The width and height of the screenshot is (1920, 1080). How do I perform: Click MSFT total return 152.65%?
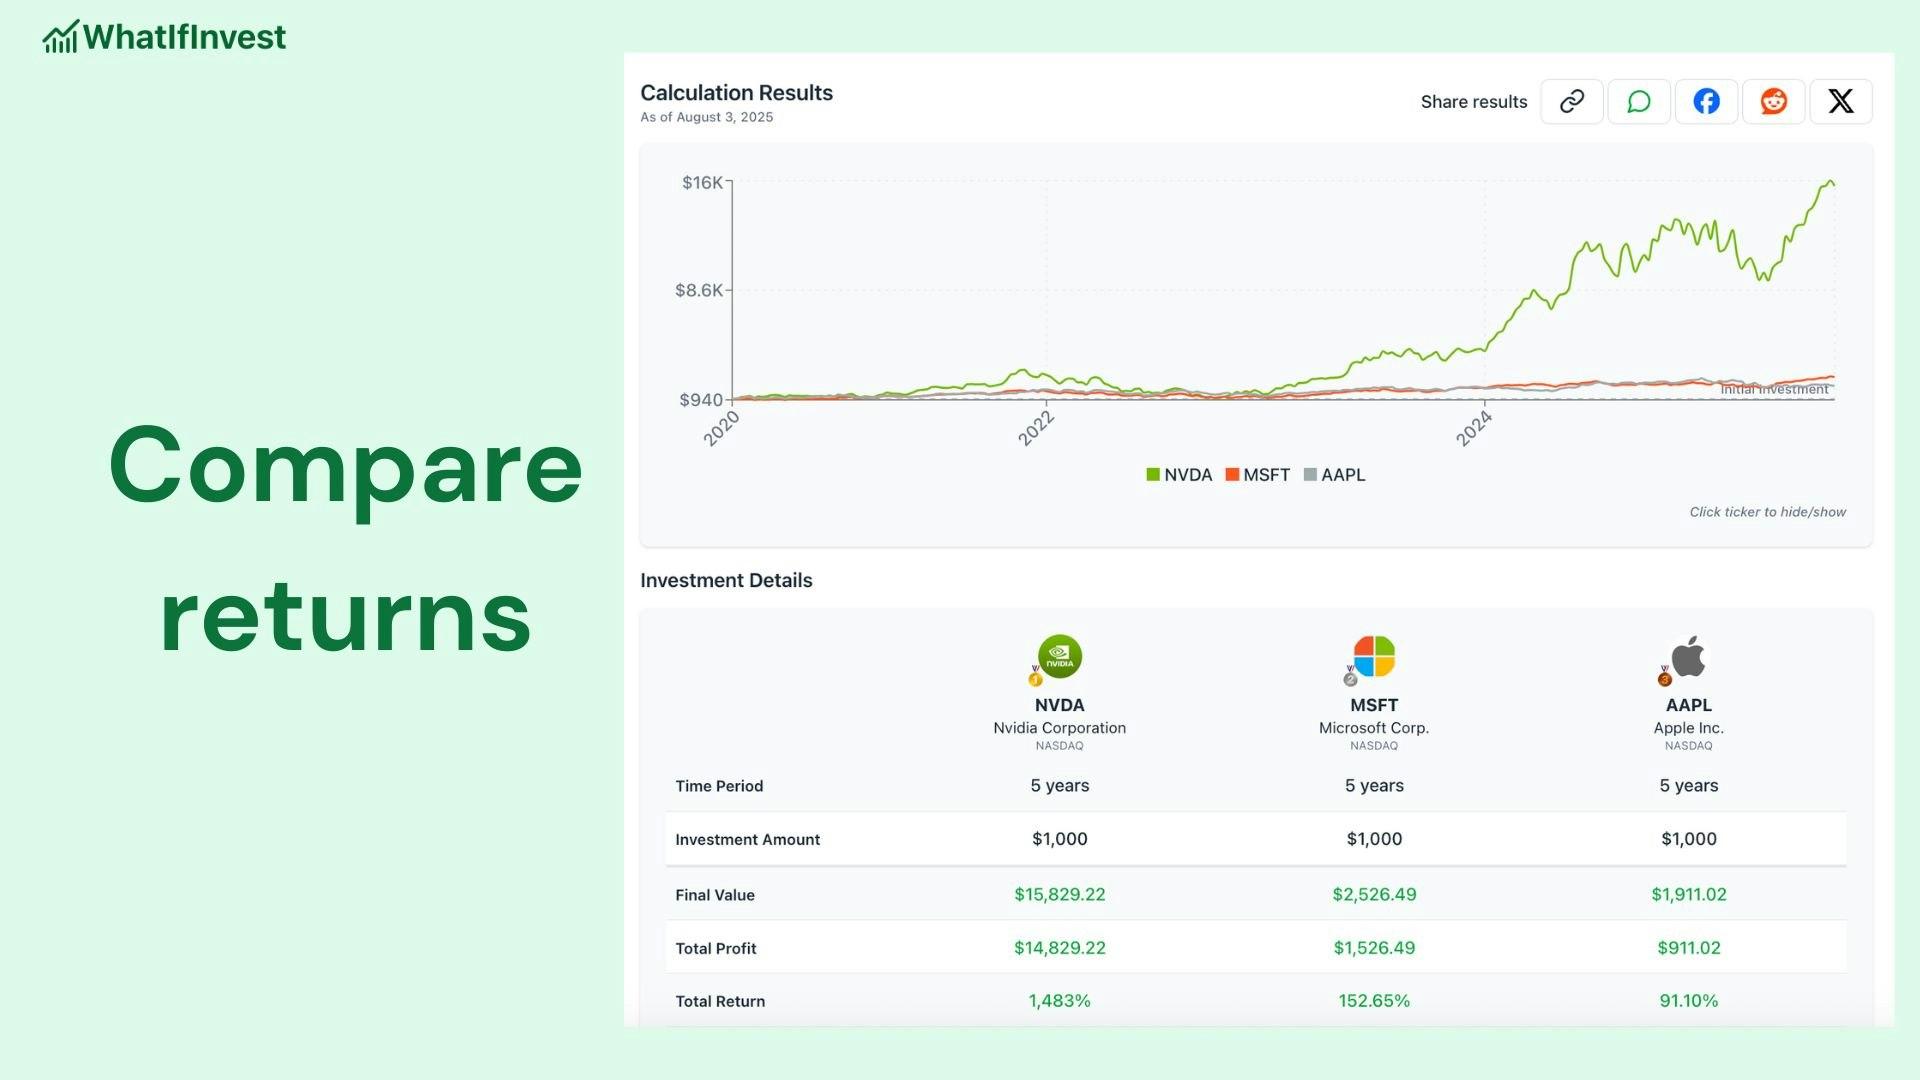coord(1374,1000)
